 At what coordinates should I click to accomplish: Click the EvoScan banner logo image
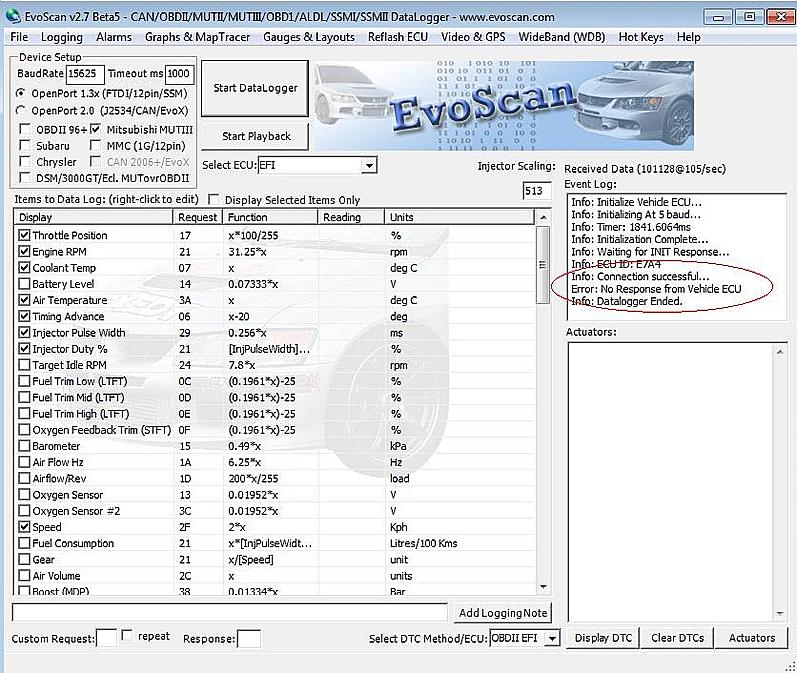coord(503,106)
